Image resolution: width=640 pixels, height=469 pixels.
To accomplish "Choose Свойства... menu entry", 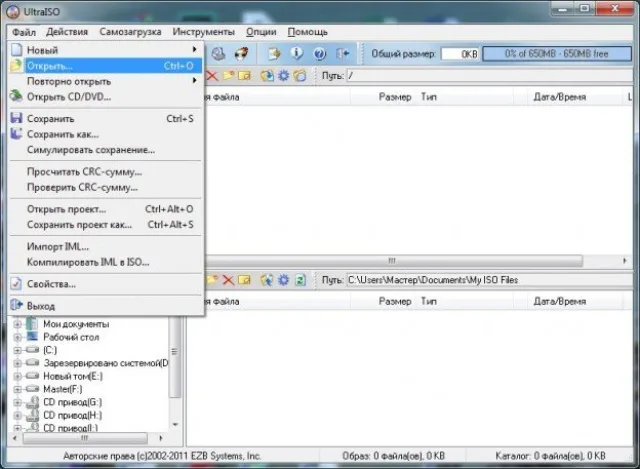I will (x=106, y=284).
